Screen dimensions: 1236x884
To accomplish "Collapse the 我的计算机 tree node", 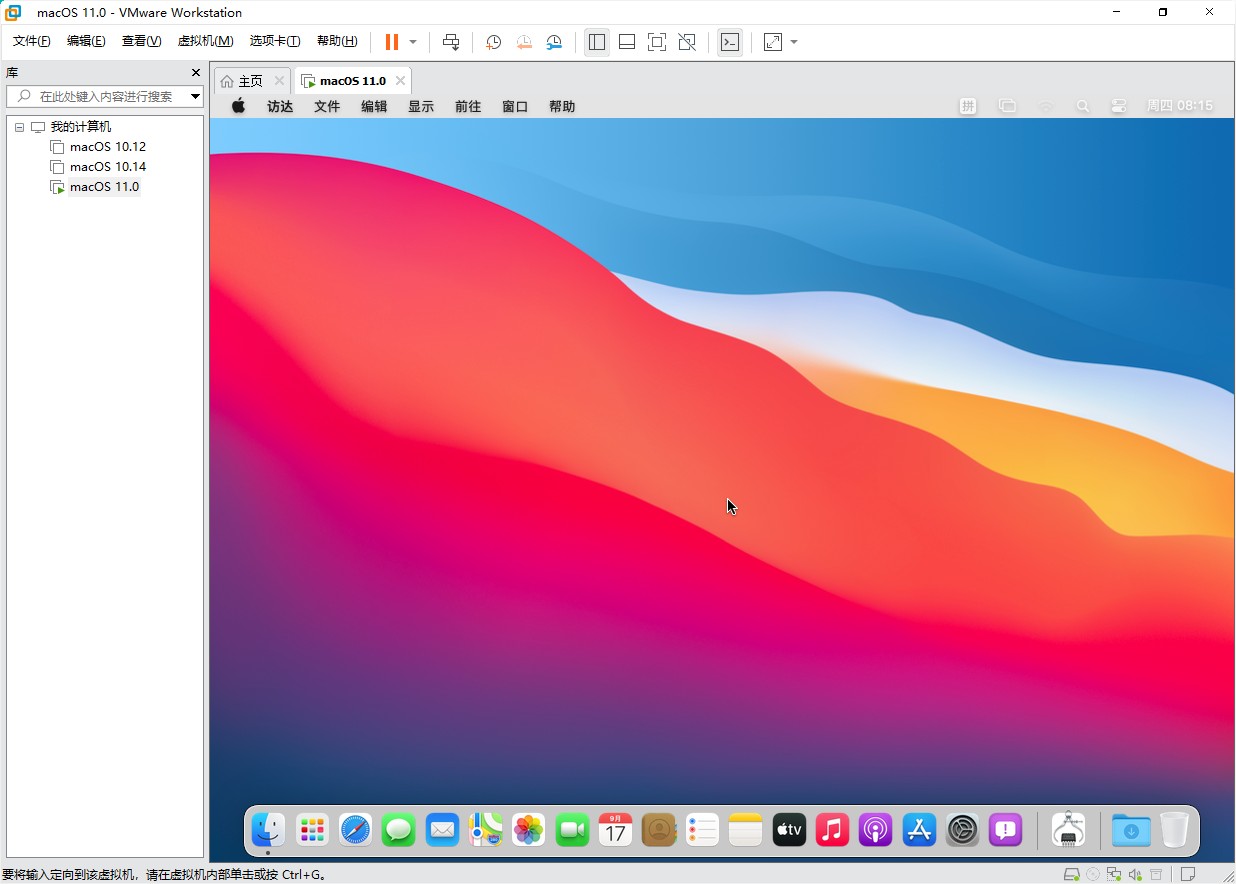I will click(x=18, y=126).
